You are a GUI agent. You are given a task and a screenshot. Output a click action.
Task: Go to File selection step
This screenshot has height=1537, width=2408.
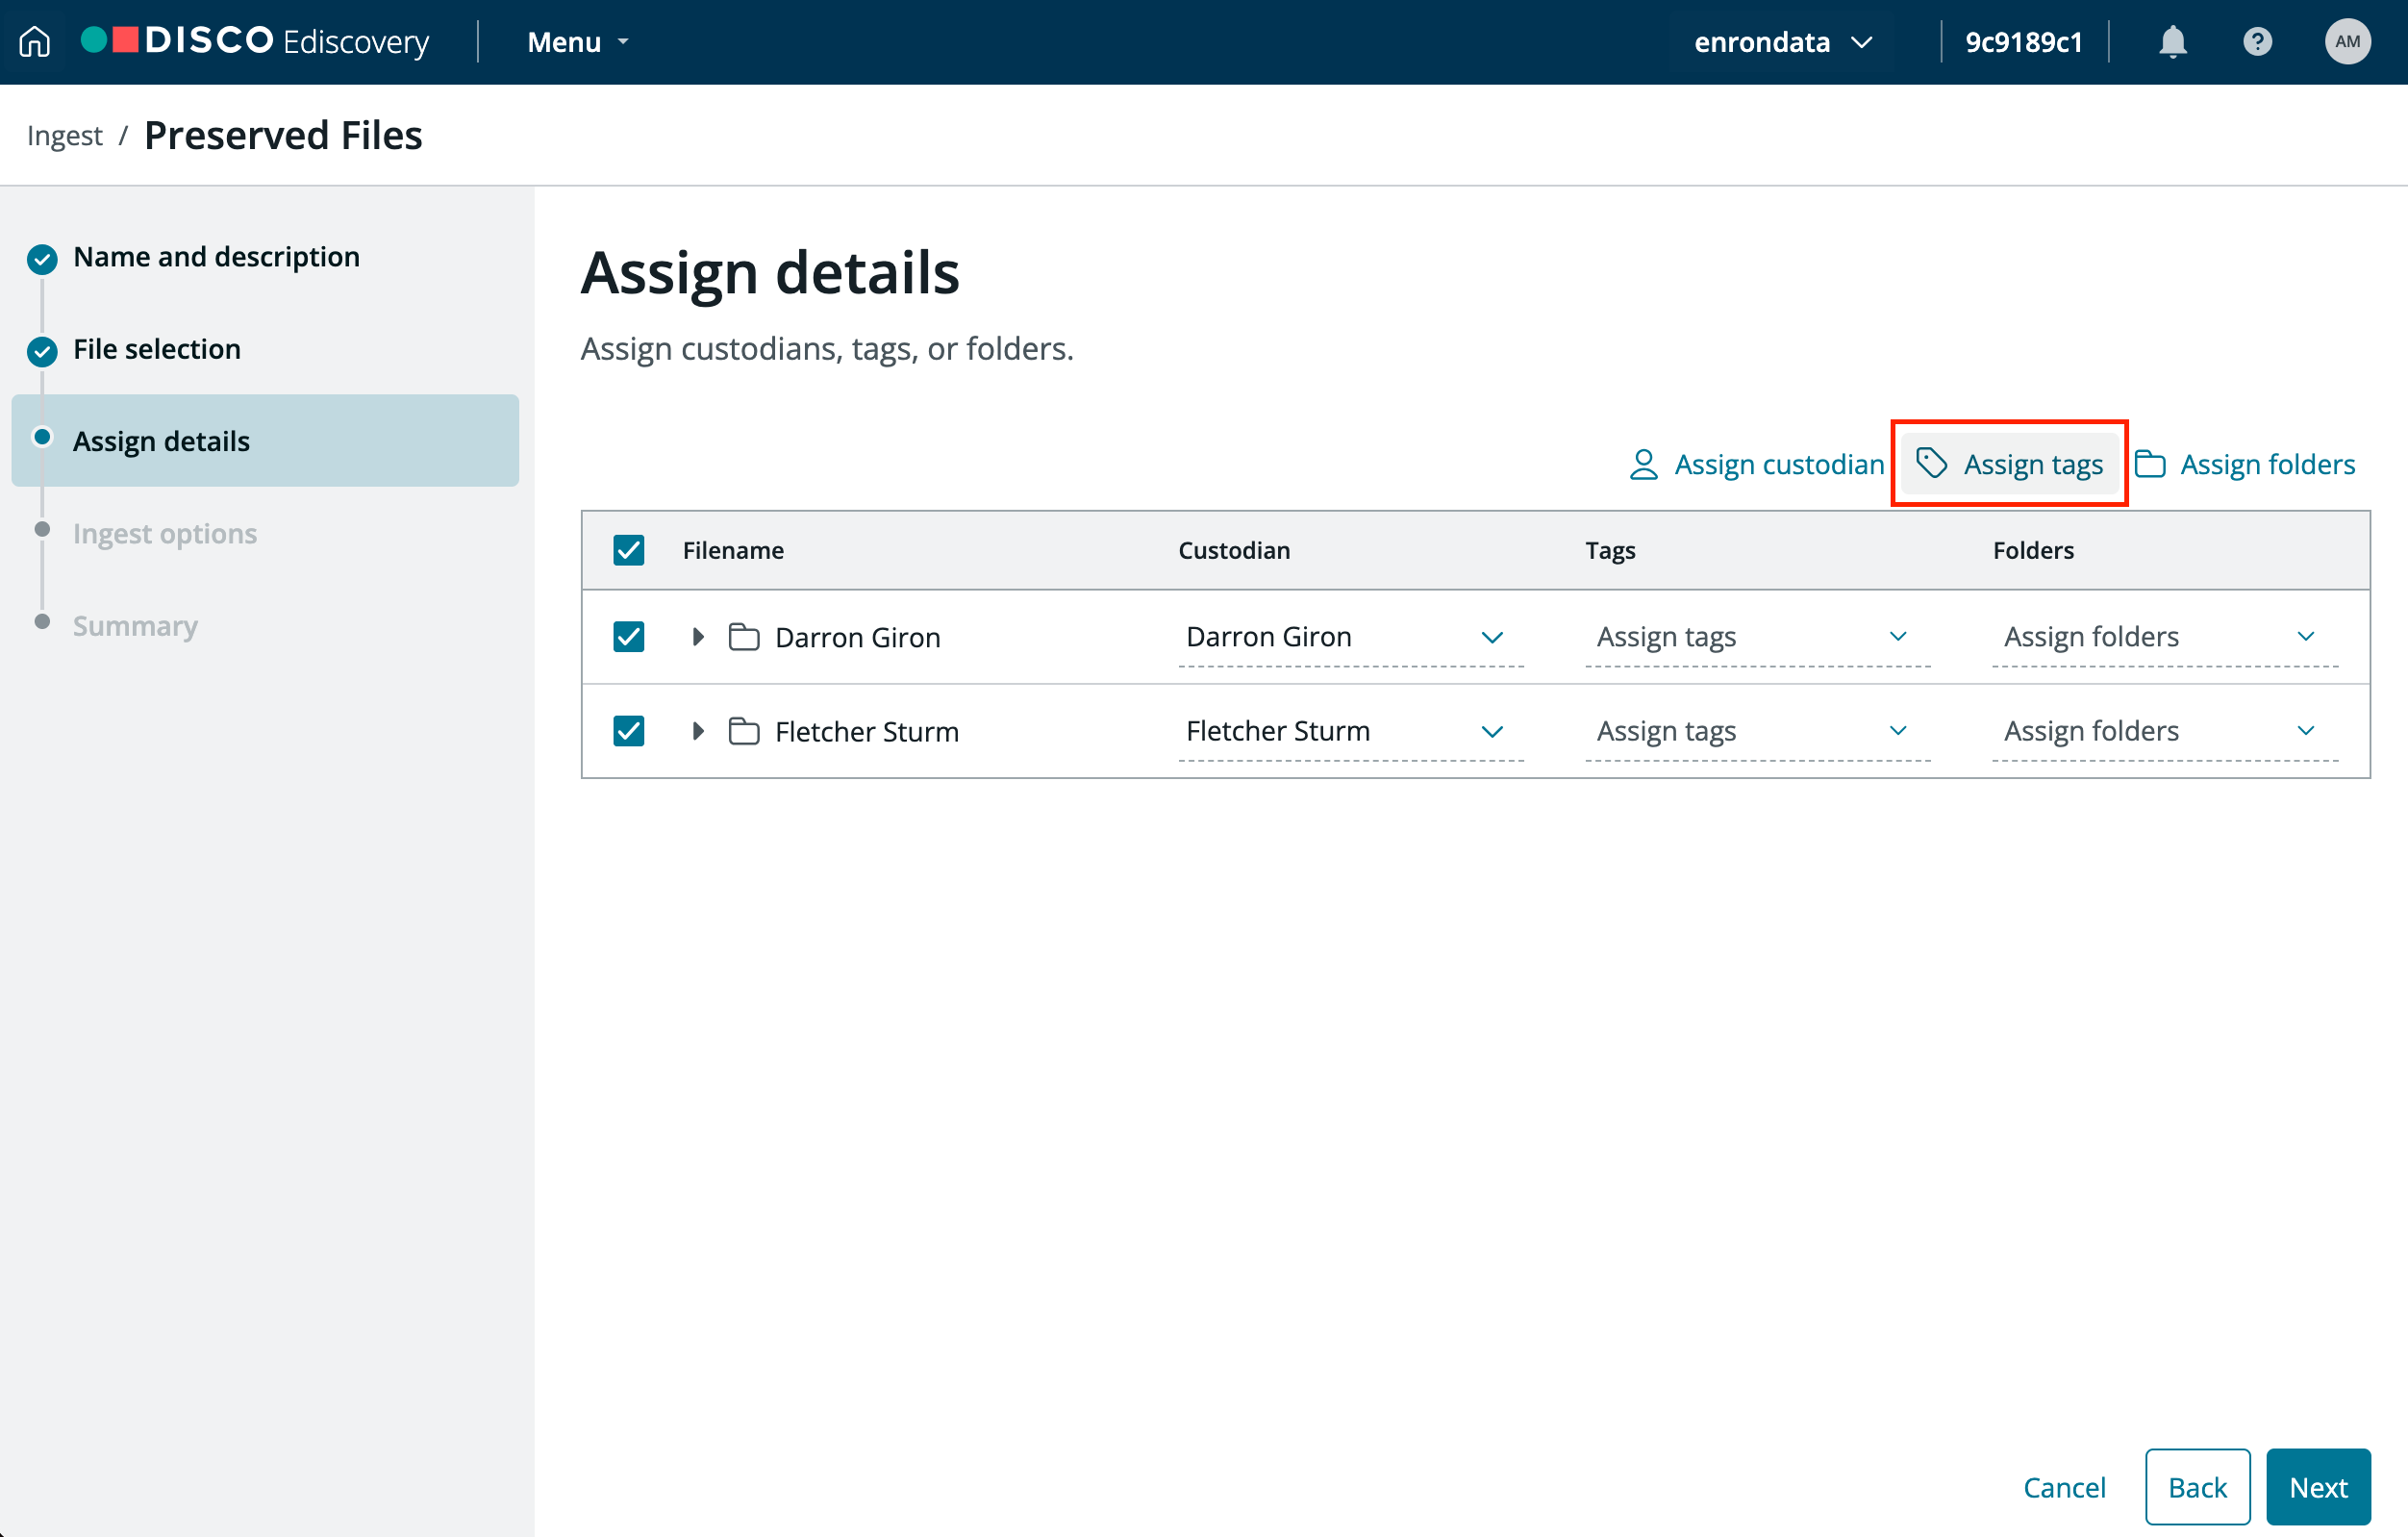157,349
